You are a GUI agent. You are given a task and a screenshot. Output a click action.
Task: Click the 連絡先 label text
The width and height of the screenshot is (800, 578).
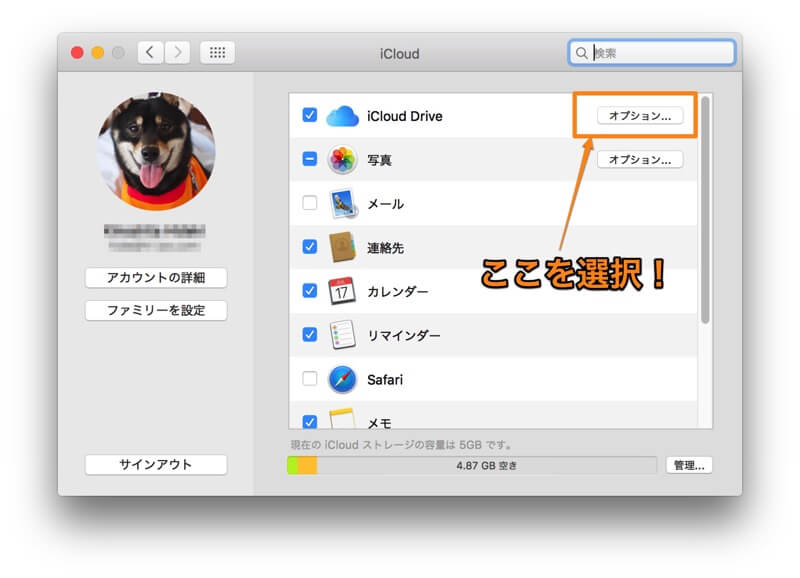[x=385, y=248]
